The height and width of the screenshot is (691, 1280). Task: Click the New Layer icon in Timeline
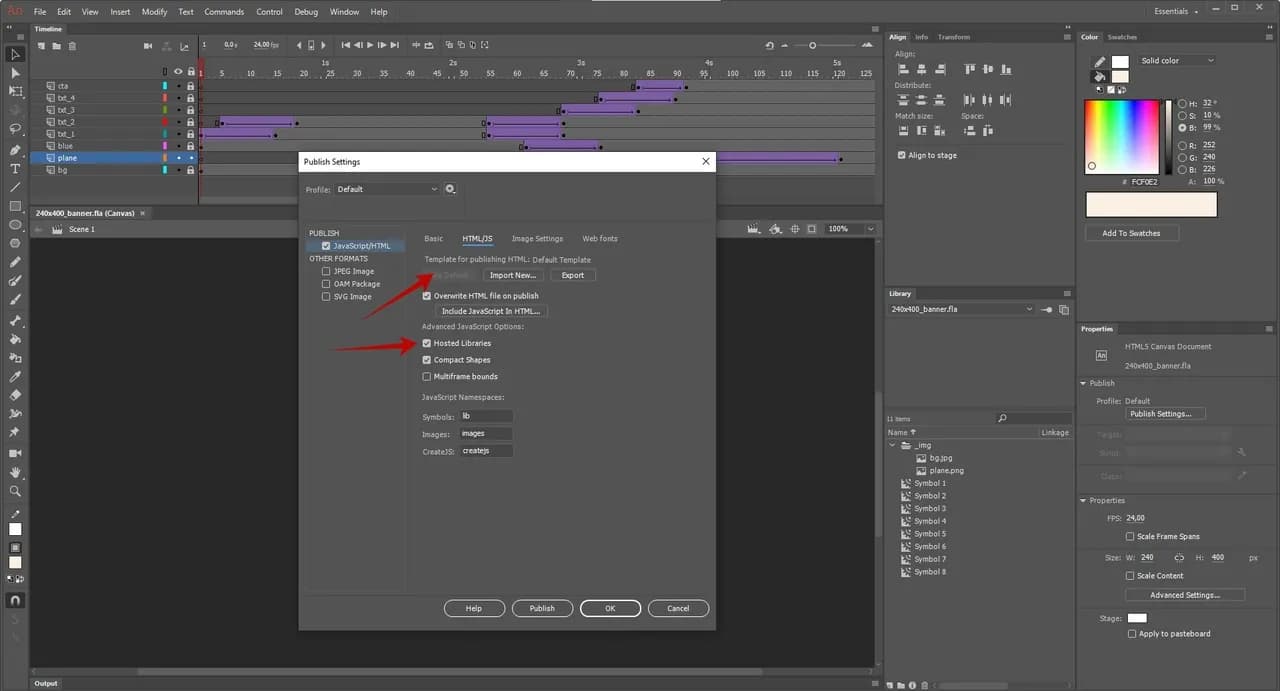click(x=42, y=46)
